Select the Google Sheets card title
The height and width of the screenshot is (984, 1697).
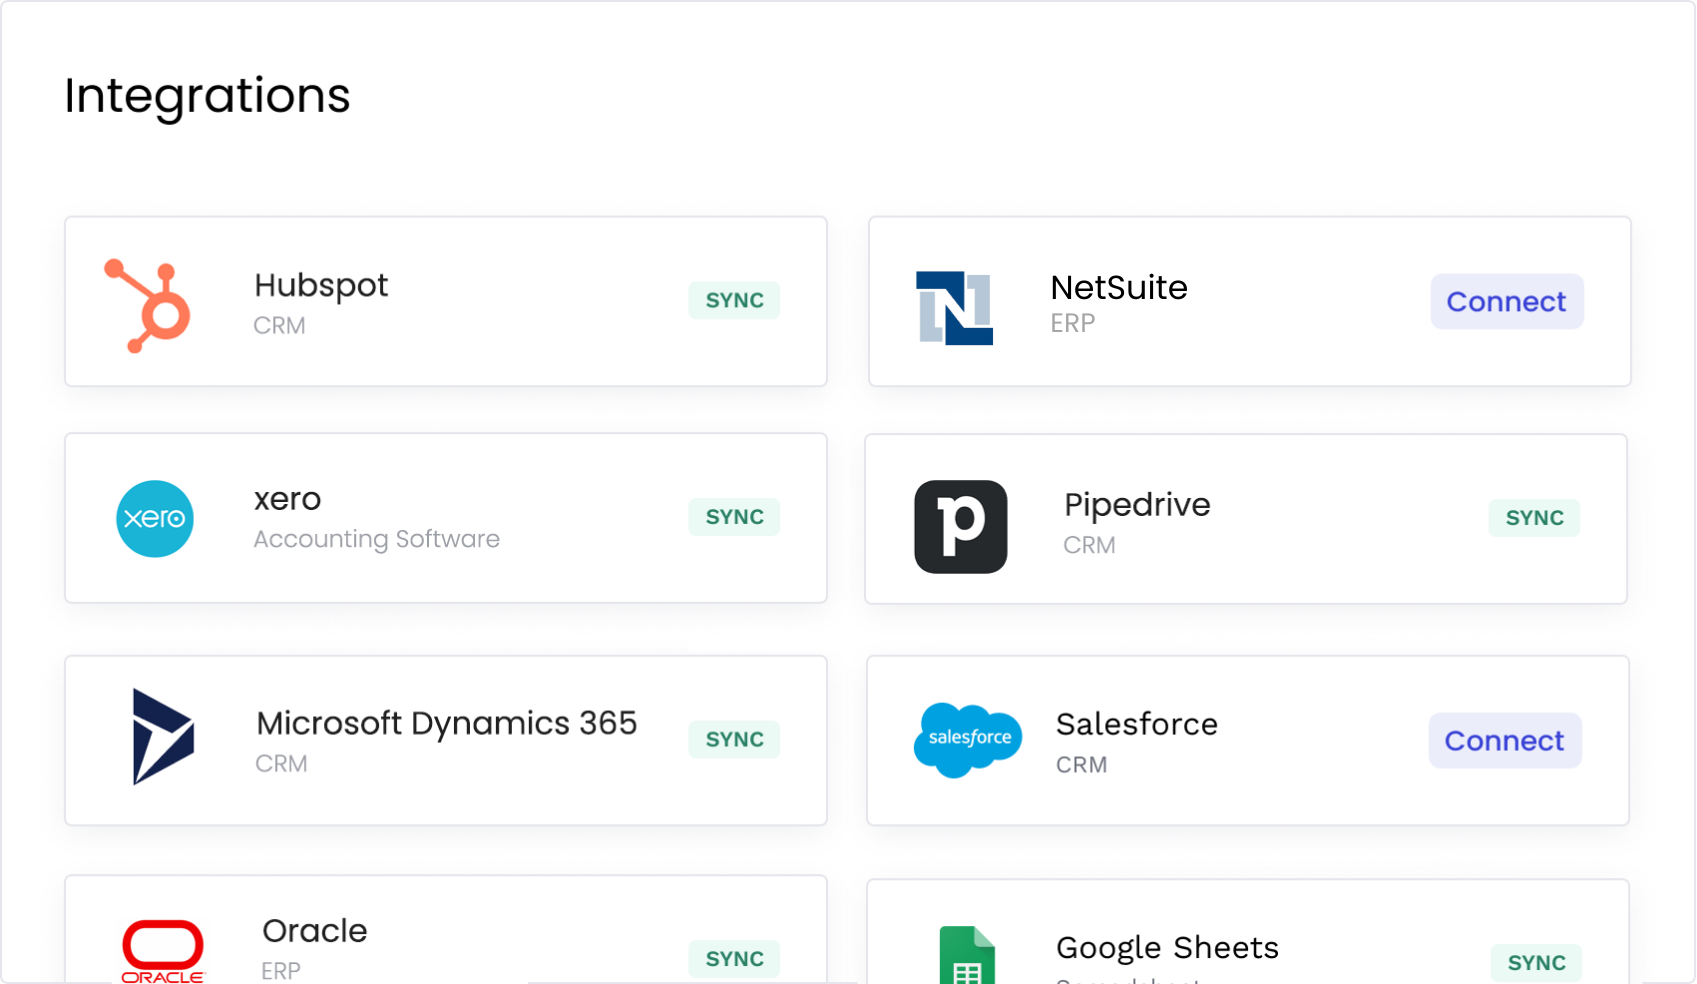[x=1167, y=948]
